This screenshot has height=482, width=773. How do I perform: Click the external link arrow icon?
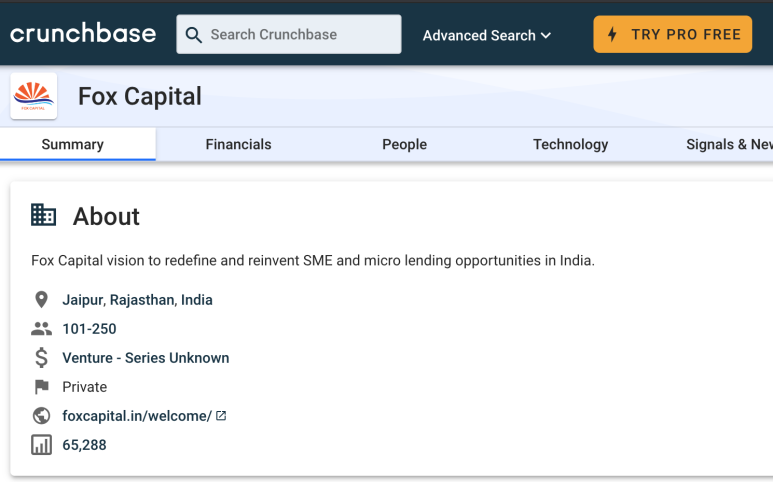(x=221, y=415)
